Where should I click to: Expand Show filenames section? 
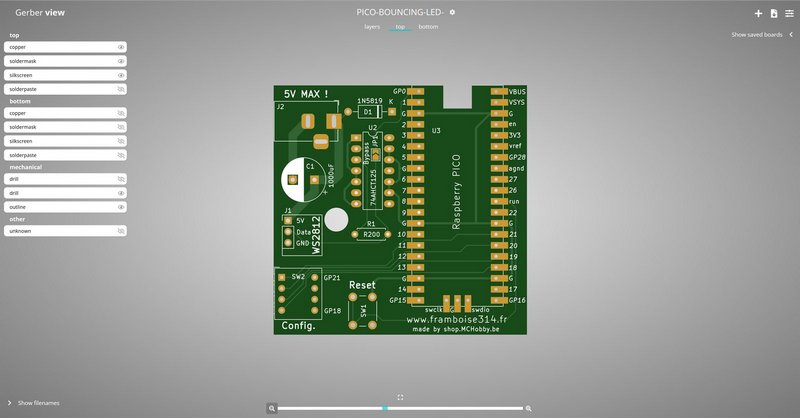point(34,403)
